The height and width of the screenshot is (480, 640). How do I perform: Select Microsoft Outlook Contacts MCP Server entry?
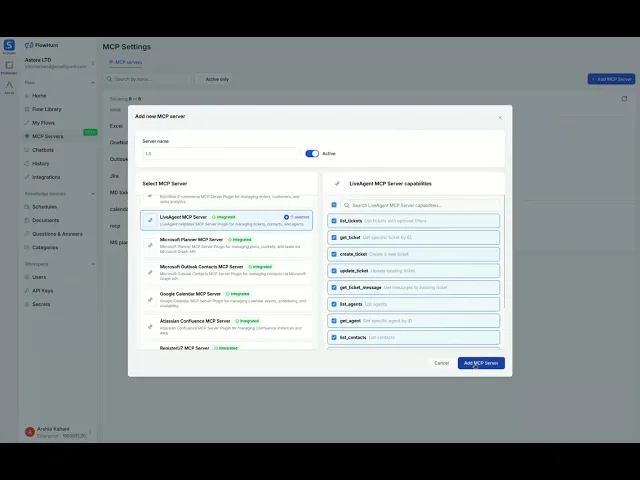pos(227,273)
